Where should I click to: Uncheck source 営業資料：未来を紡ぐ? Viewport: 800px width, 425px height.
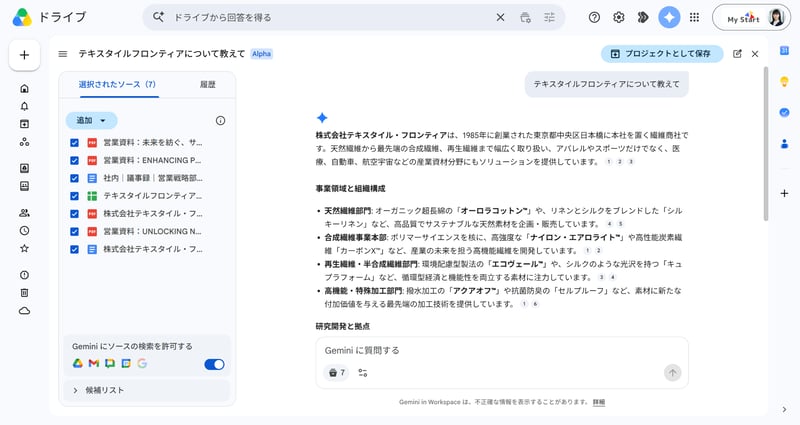point(74,142)
